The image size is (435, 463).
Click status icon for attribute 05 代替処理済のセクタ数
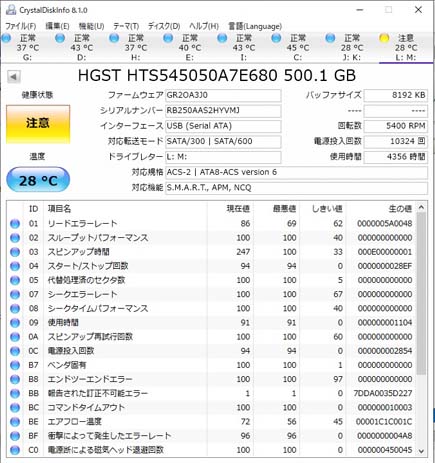pyautogui.click(x=15, y=280)
